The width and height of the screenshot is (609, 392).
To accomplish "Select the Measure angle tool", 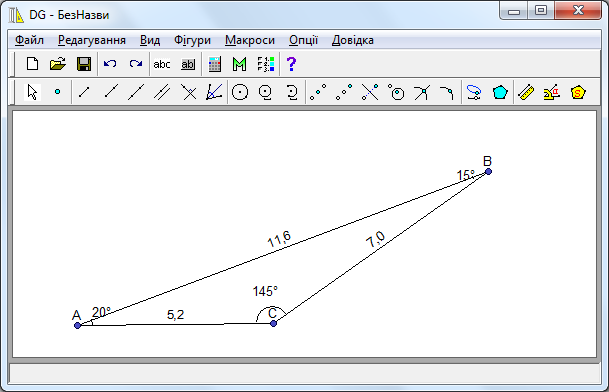I will pos(552,92).
